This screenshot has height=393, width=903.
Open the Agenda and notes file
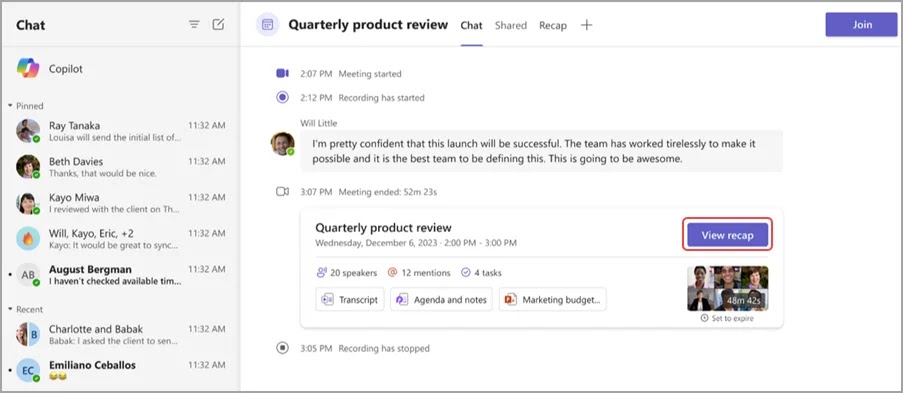click(x=441, y=300)
